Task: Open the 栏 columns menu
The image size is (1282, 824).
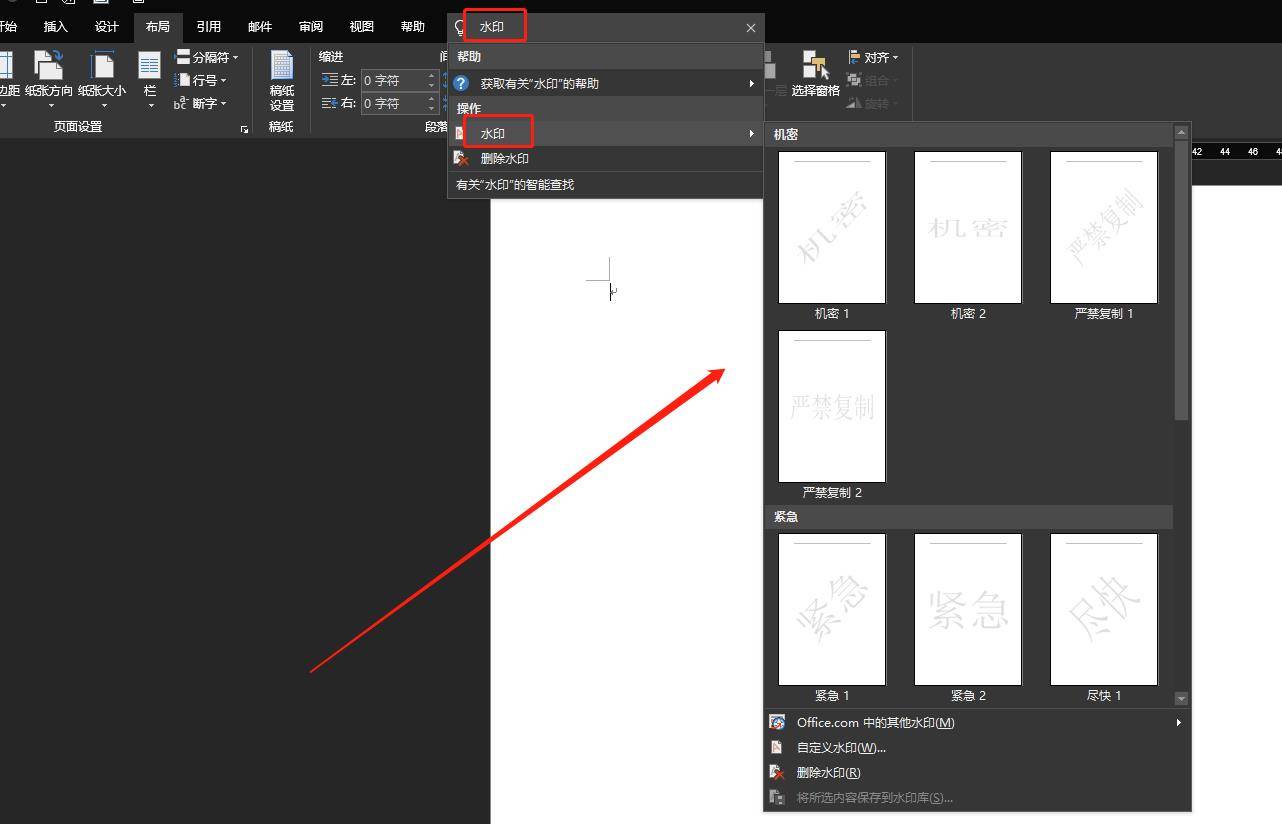Action: point(149,80)
